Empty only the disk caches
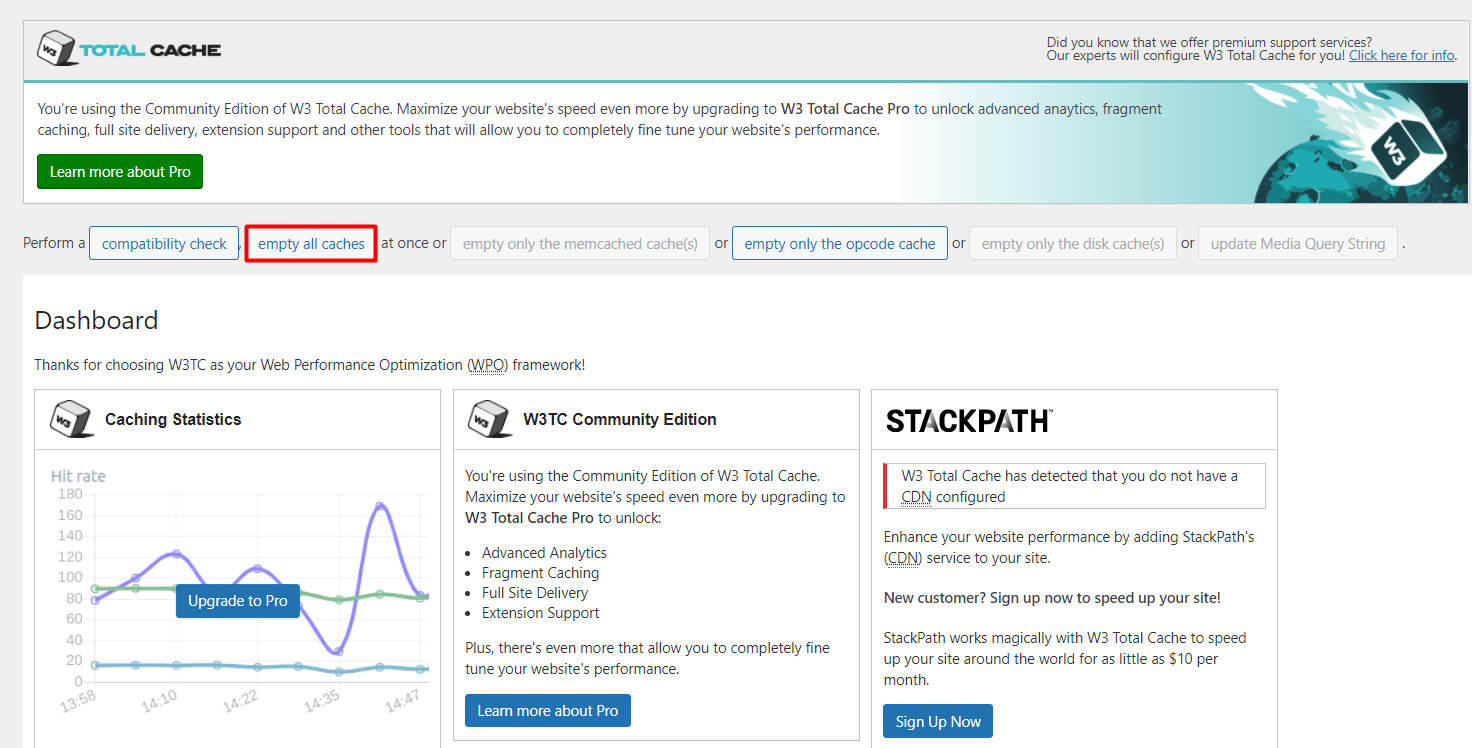Screen dimensions: 1472x748 click(x=1072, y=243)
